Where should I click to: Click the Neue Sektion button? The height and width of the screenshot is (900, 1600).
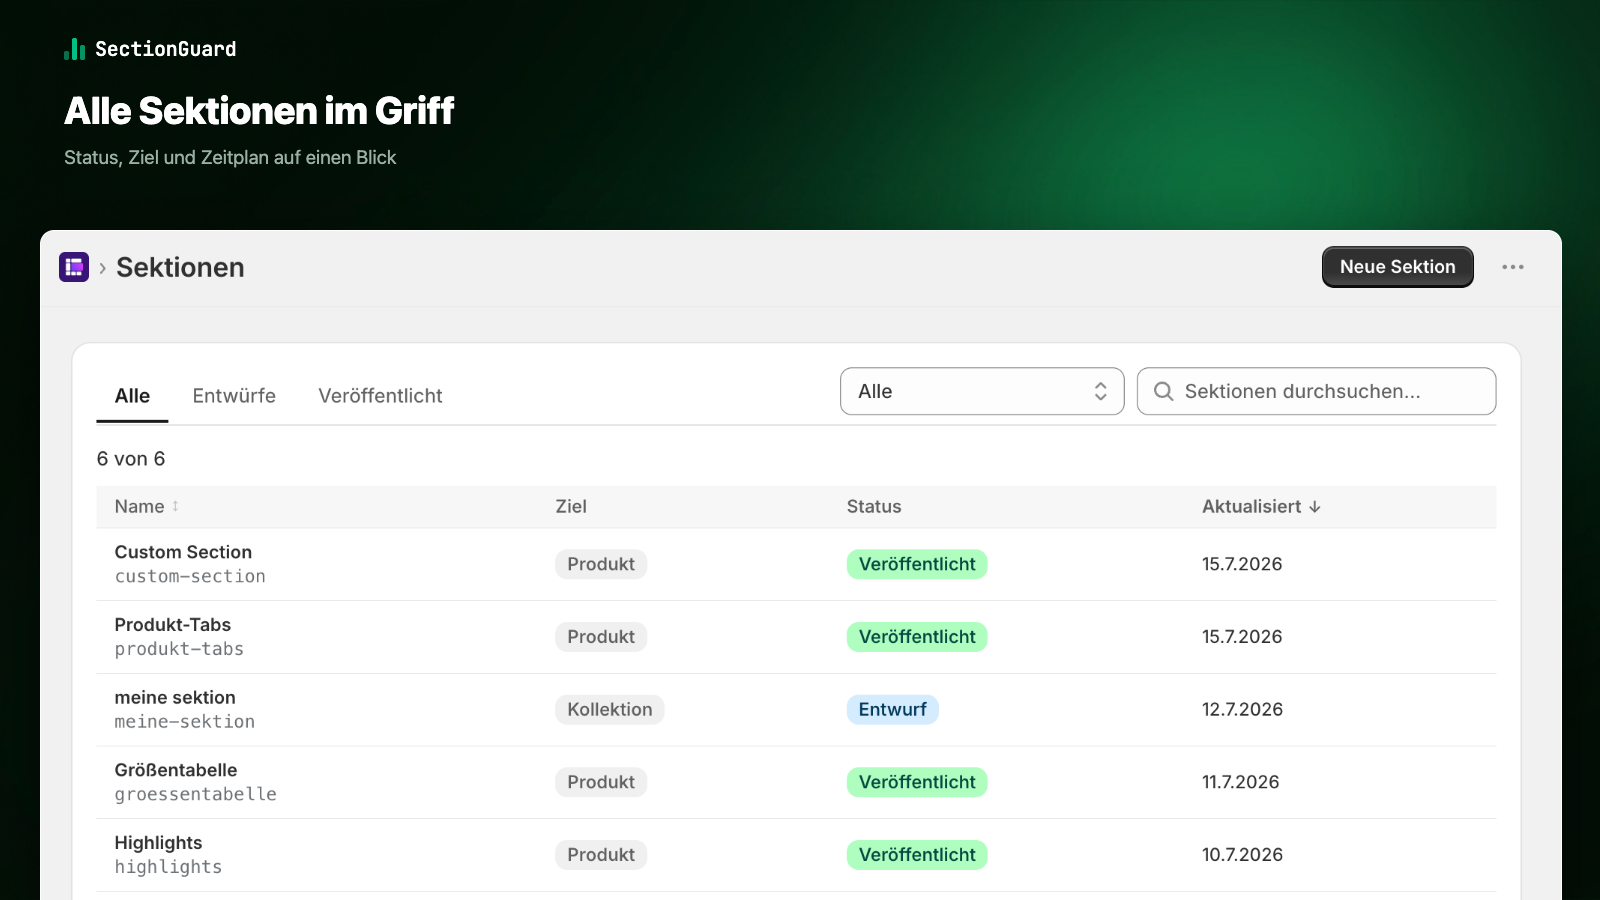pyautogui.click(x=1397, y=267)
